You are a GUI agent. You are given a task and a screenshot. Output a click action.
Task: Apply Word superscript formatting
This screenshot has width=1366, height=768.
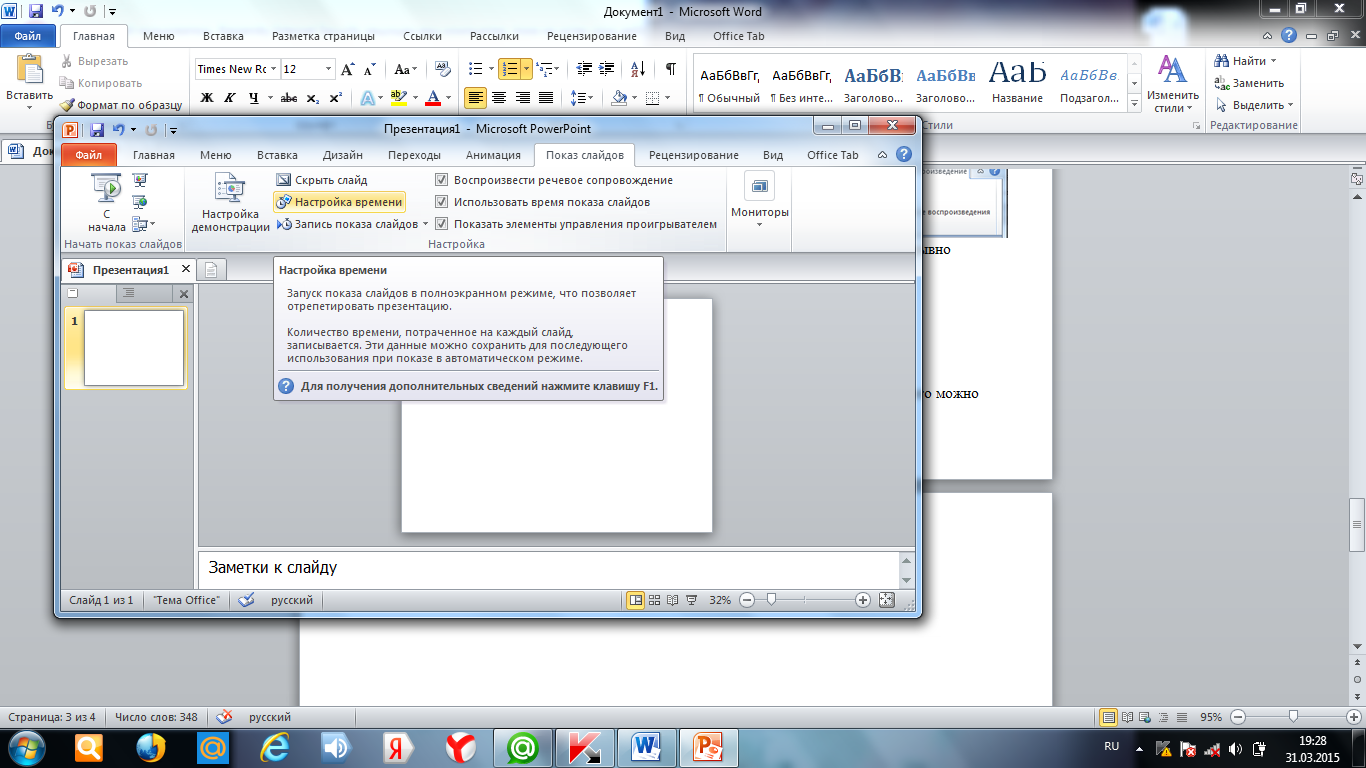pyautogui.click(x=335, y=98)
